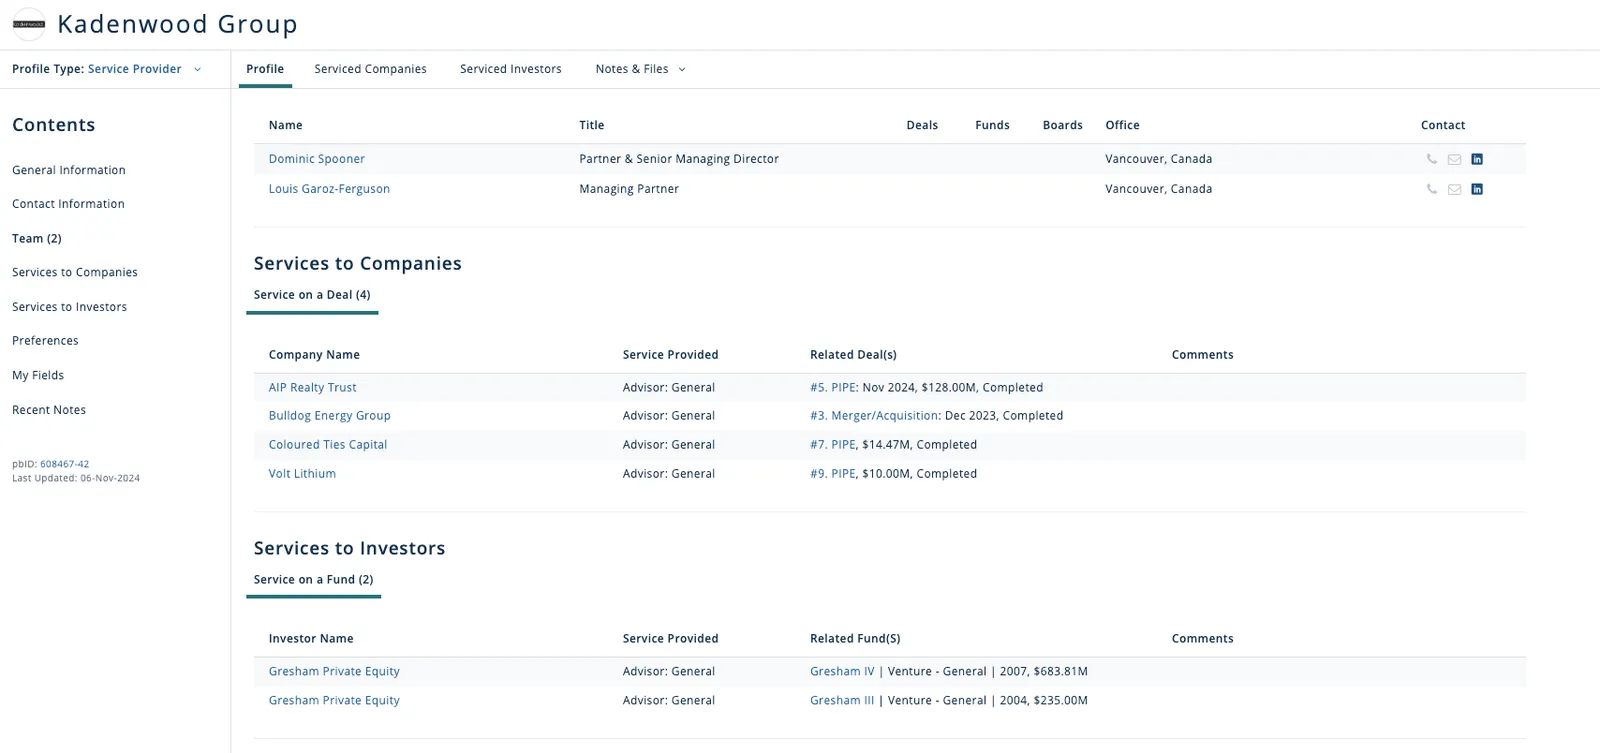The height and width of the screenshot is (753, 1600).
Task: Click the Title column header
Action: [592, 125]
